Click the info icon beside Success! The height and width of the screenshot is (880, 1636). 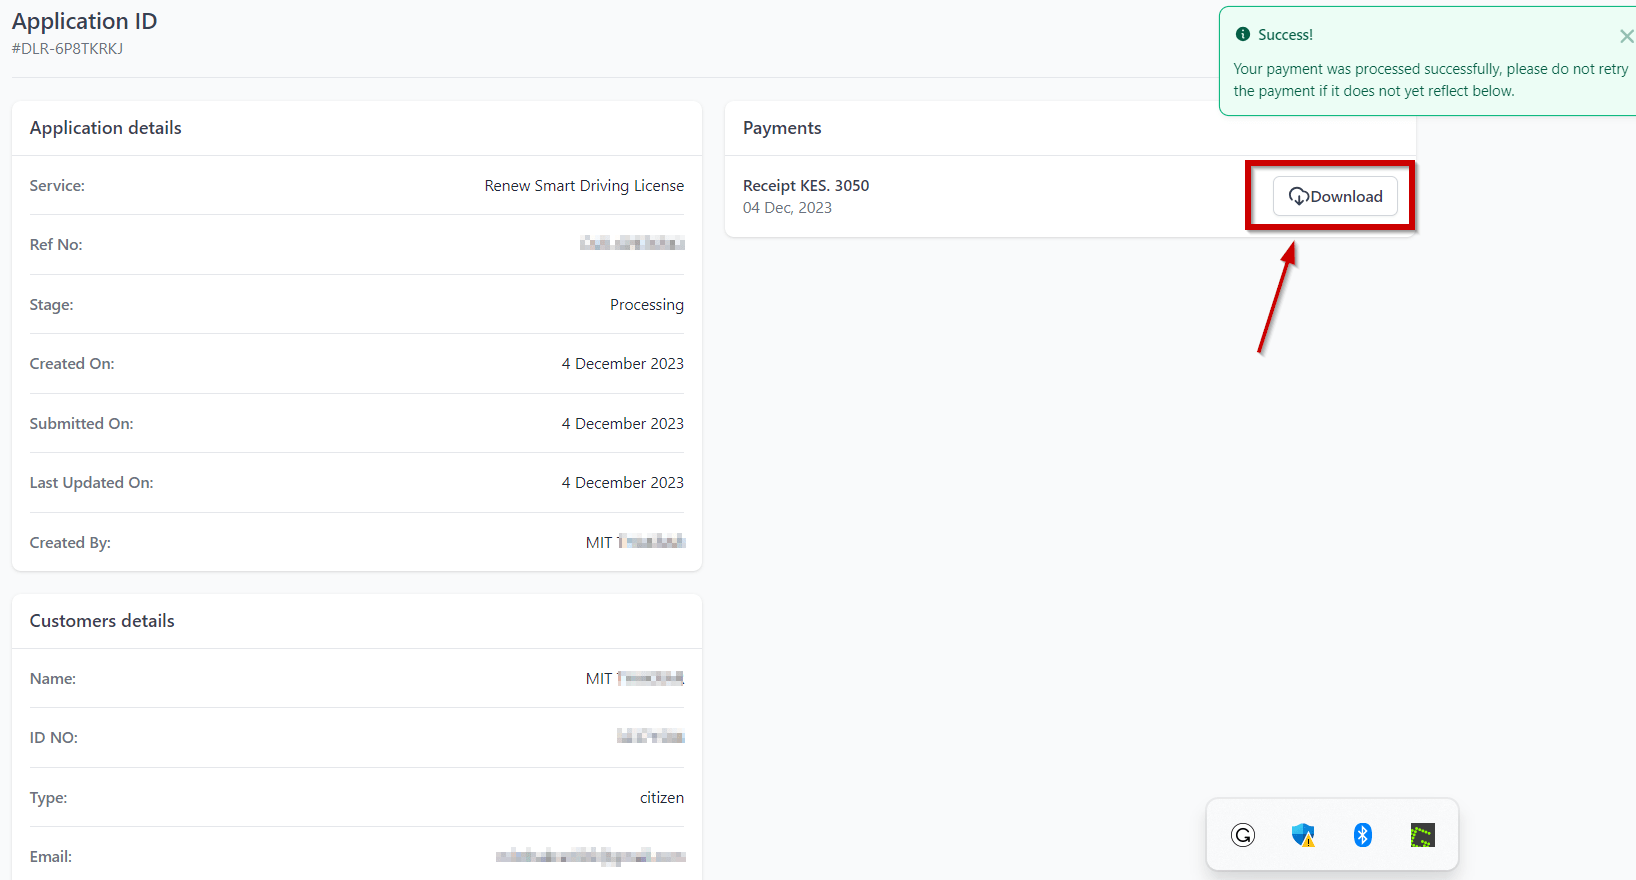[1243, 34]
